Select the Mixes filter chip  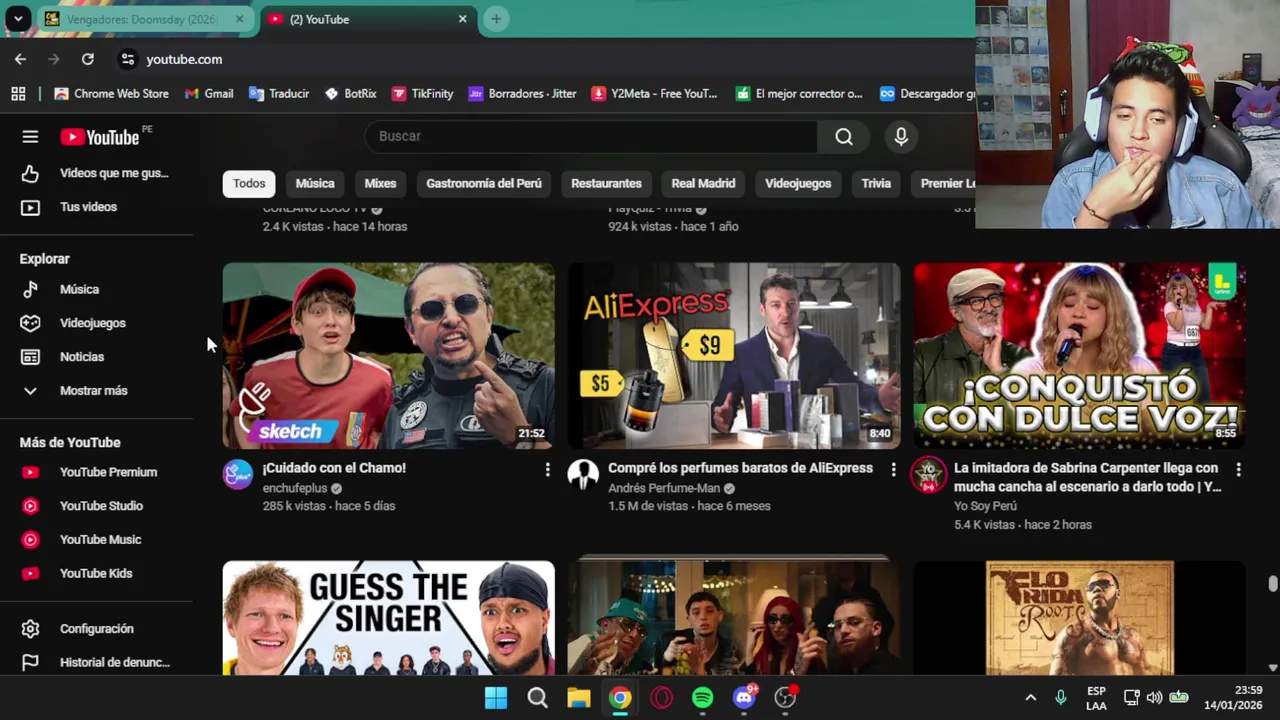380,183
